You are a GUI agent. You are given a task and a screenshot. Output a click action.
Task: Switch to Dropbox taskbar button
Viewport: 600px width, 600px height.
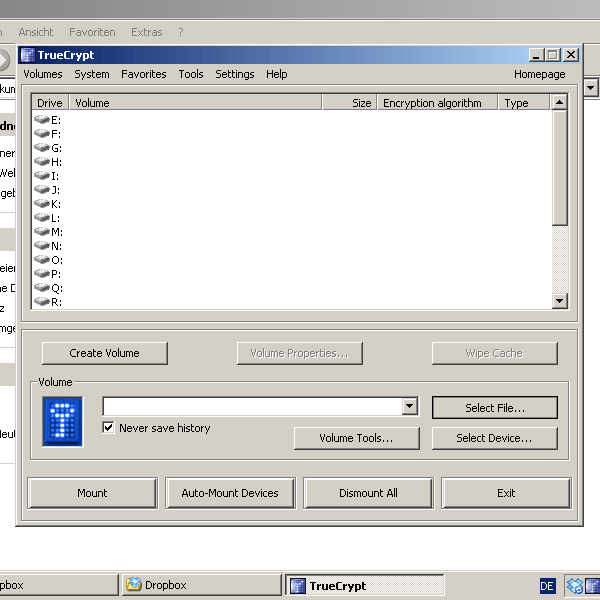(202, 585)
